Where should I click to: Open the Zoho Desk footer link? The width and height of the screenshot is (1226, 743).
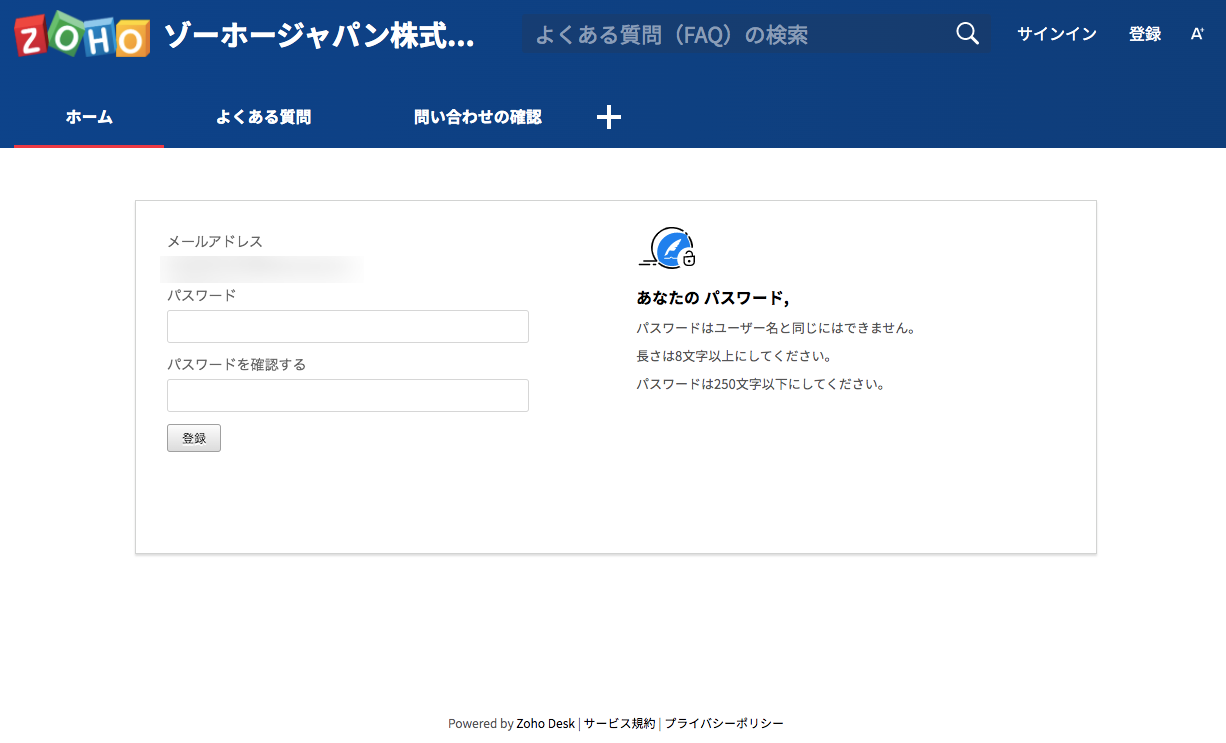pos(545,724)
